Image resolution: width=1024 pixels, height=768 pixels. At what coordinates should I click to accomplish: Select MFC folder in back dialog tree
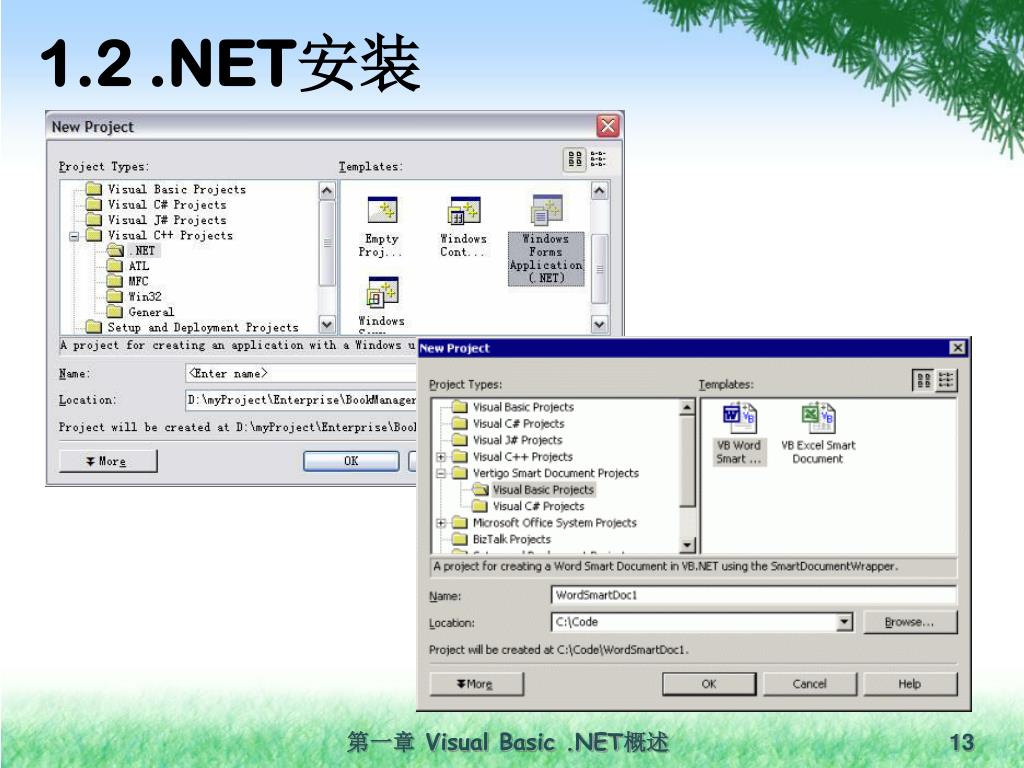coord(129,281)
